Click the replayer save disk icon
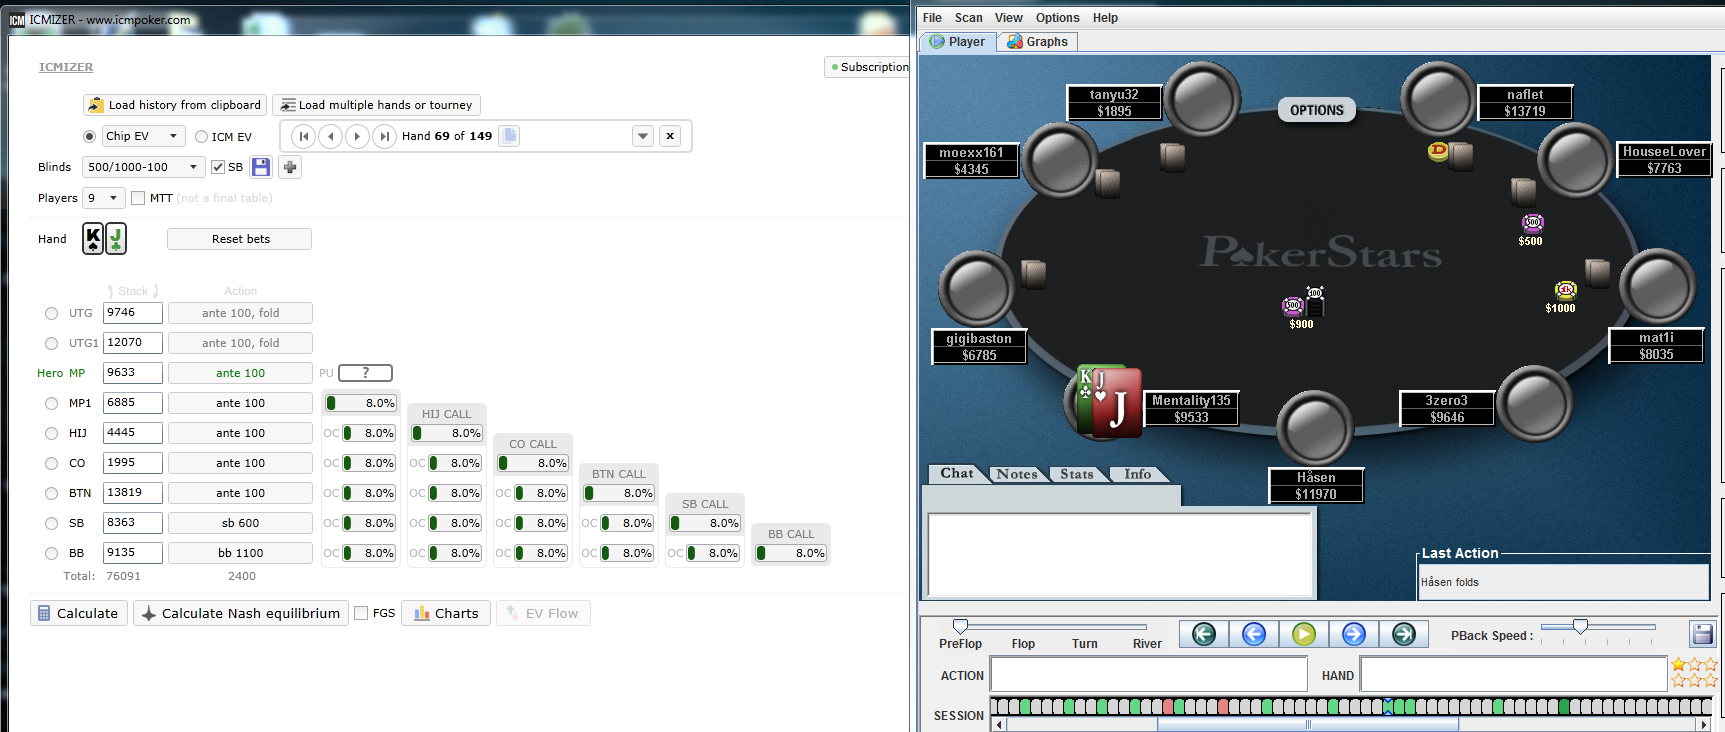 click(x=1702, y=634)
